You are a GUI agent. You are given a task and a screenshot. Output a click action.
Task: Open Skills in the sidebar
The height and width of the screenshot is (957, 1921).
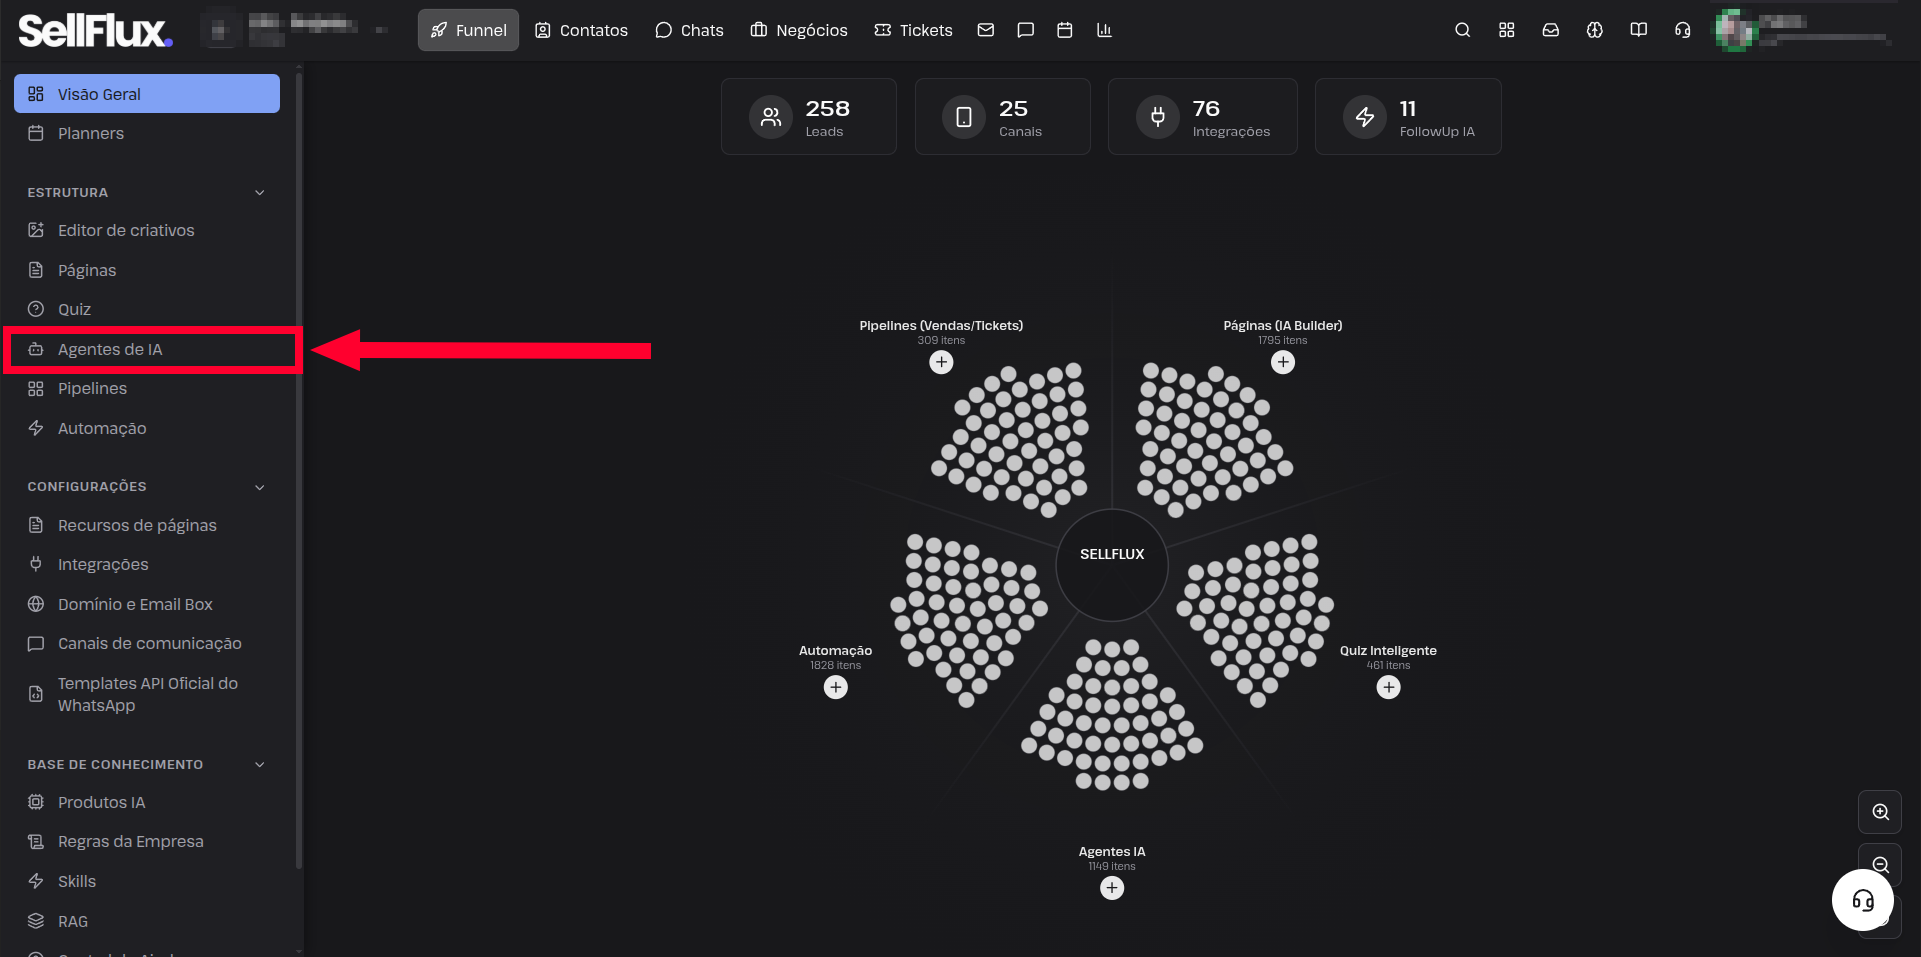point(147,881)
